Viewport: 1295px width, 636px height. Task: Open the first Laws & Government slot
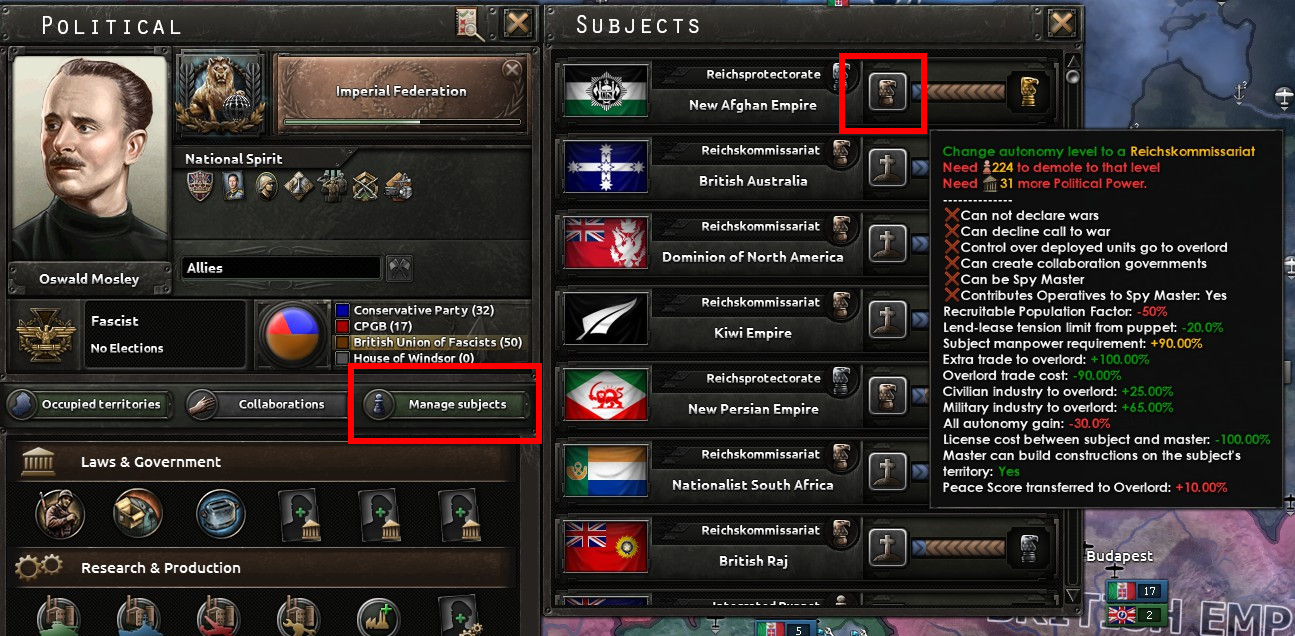point(60,512)
